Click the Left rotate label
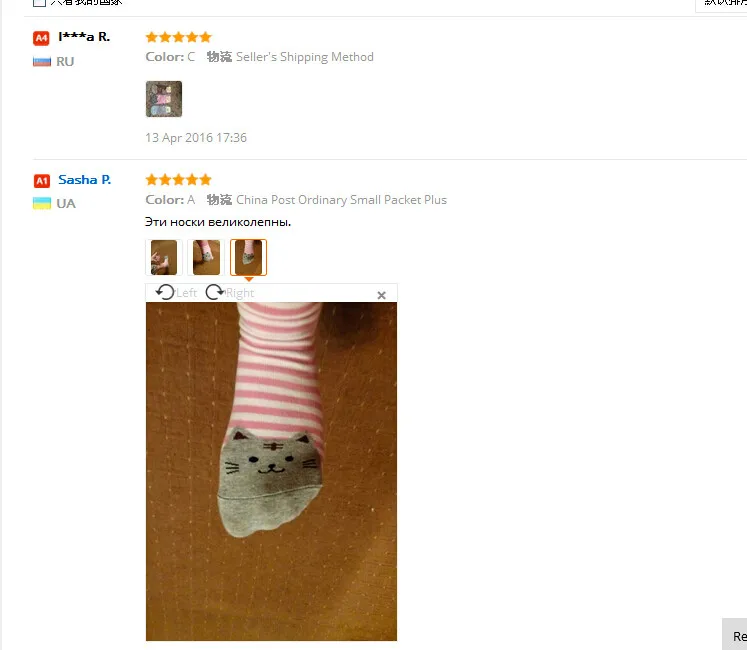The image size is (747, 650). [186, 293]
